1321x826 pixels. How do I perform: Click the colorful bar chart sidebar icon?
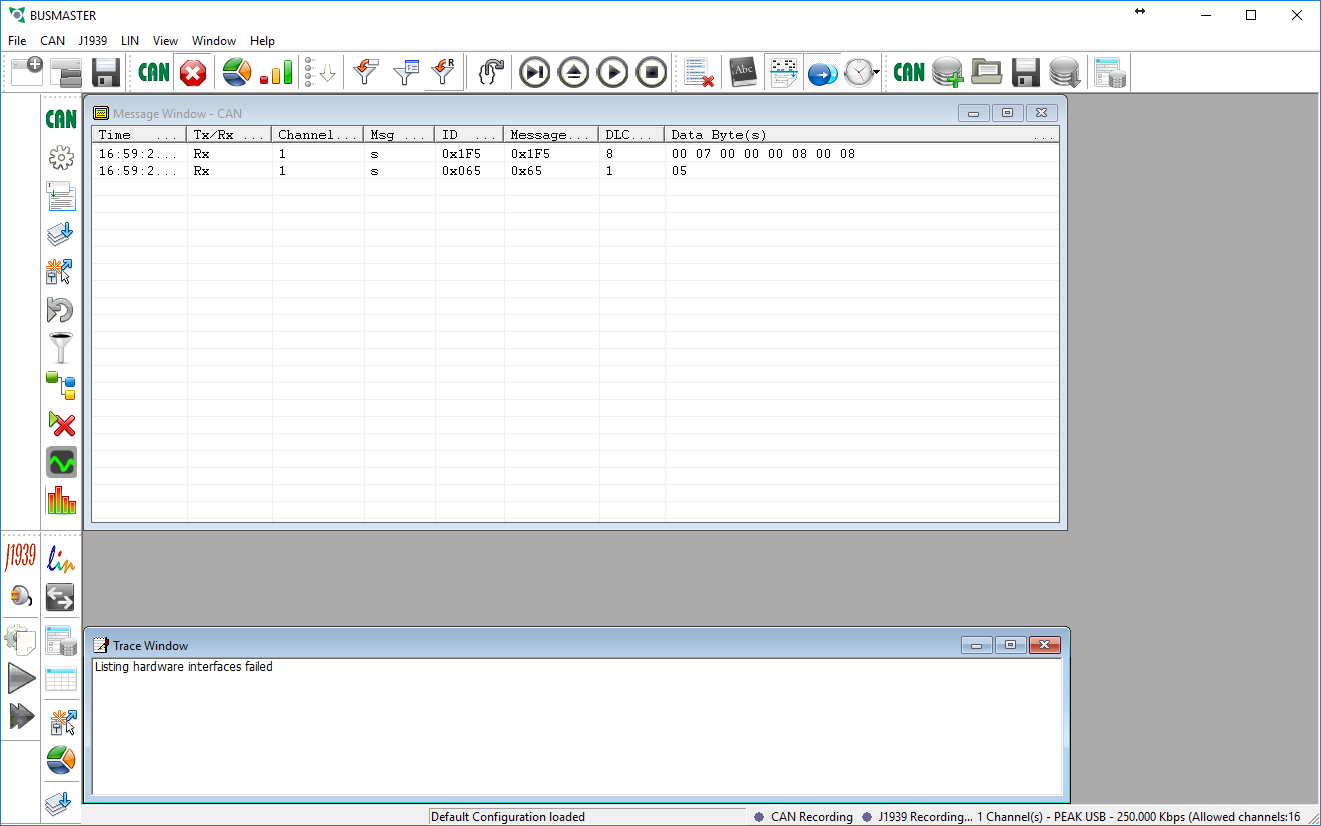62,500
